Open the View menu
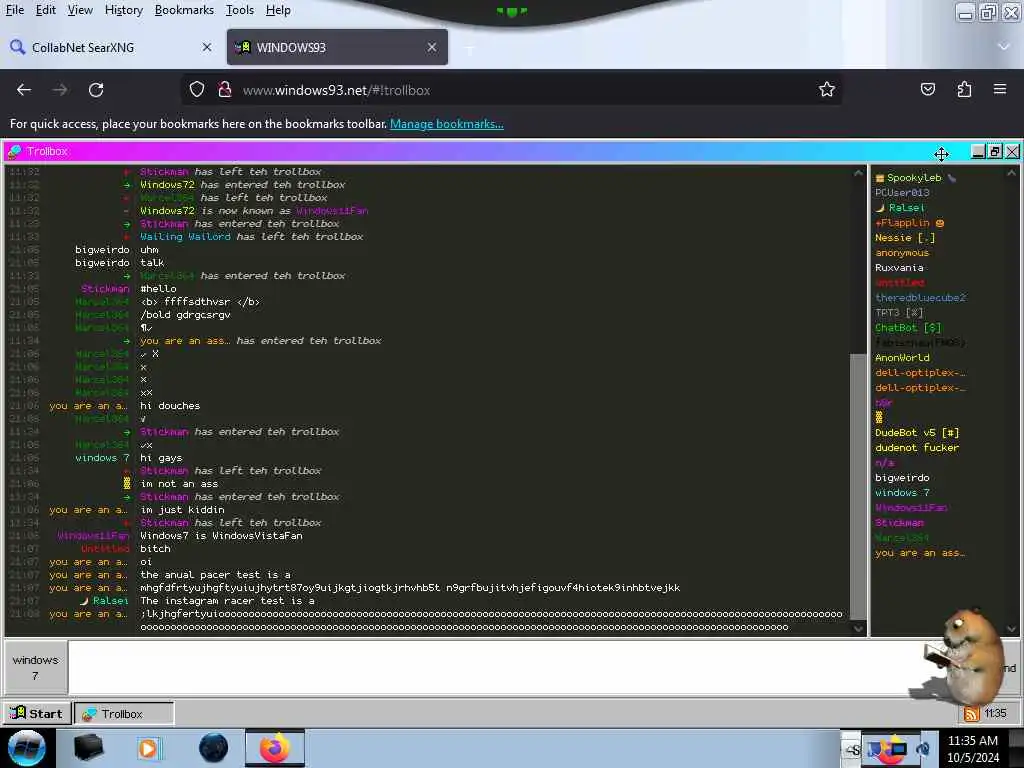Image resolution: width=1024 pixels, height=768 pixels. coord(80,10)
